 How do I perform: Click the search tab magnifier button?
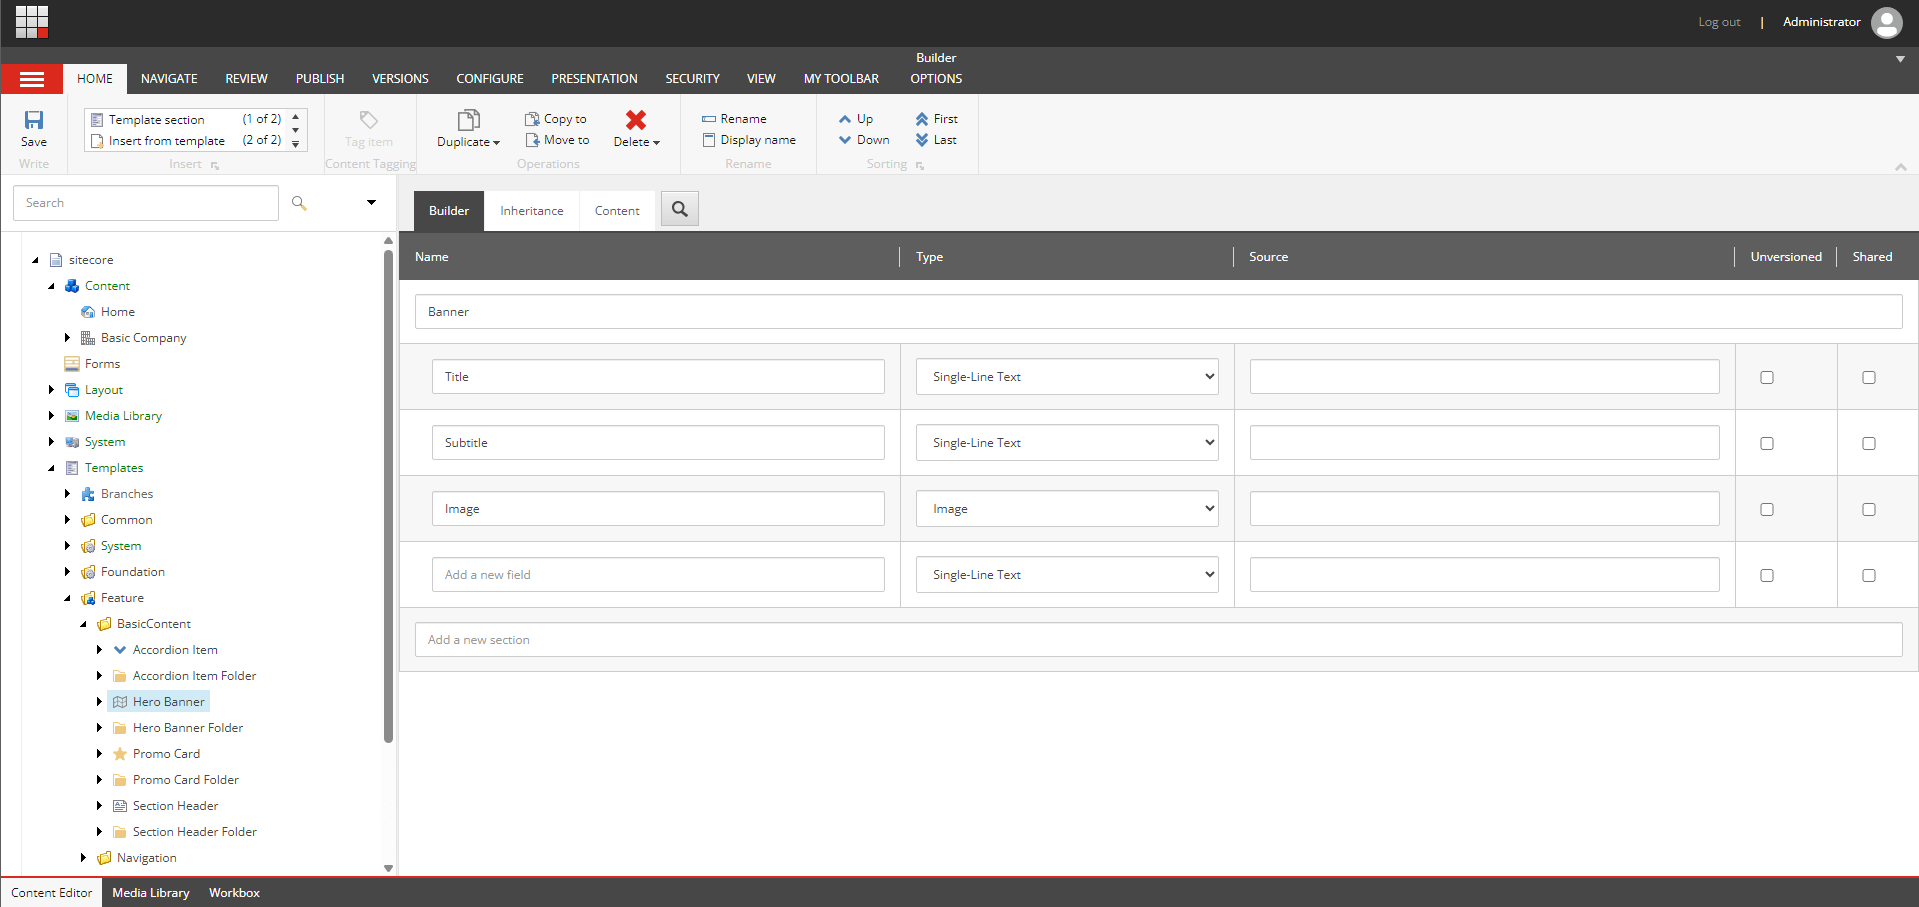pos(680,209)
